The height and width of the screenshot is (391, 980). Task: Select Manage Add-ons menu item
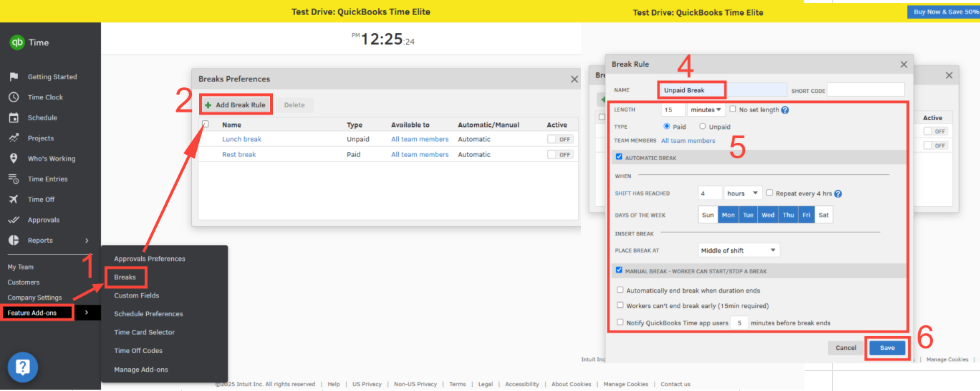point(141,370)
